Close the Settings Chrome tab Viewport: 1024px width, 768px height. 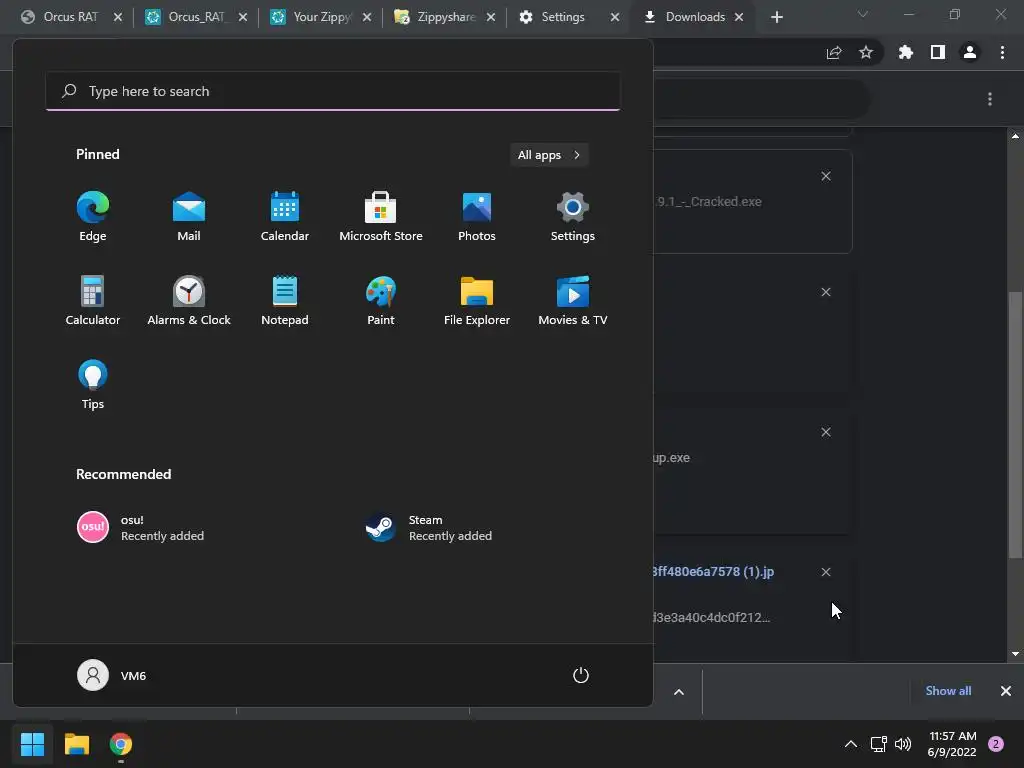pyautogui.click(x=615, y=18)
